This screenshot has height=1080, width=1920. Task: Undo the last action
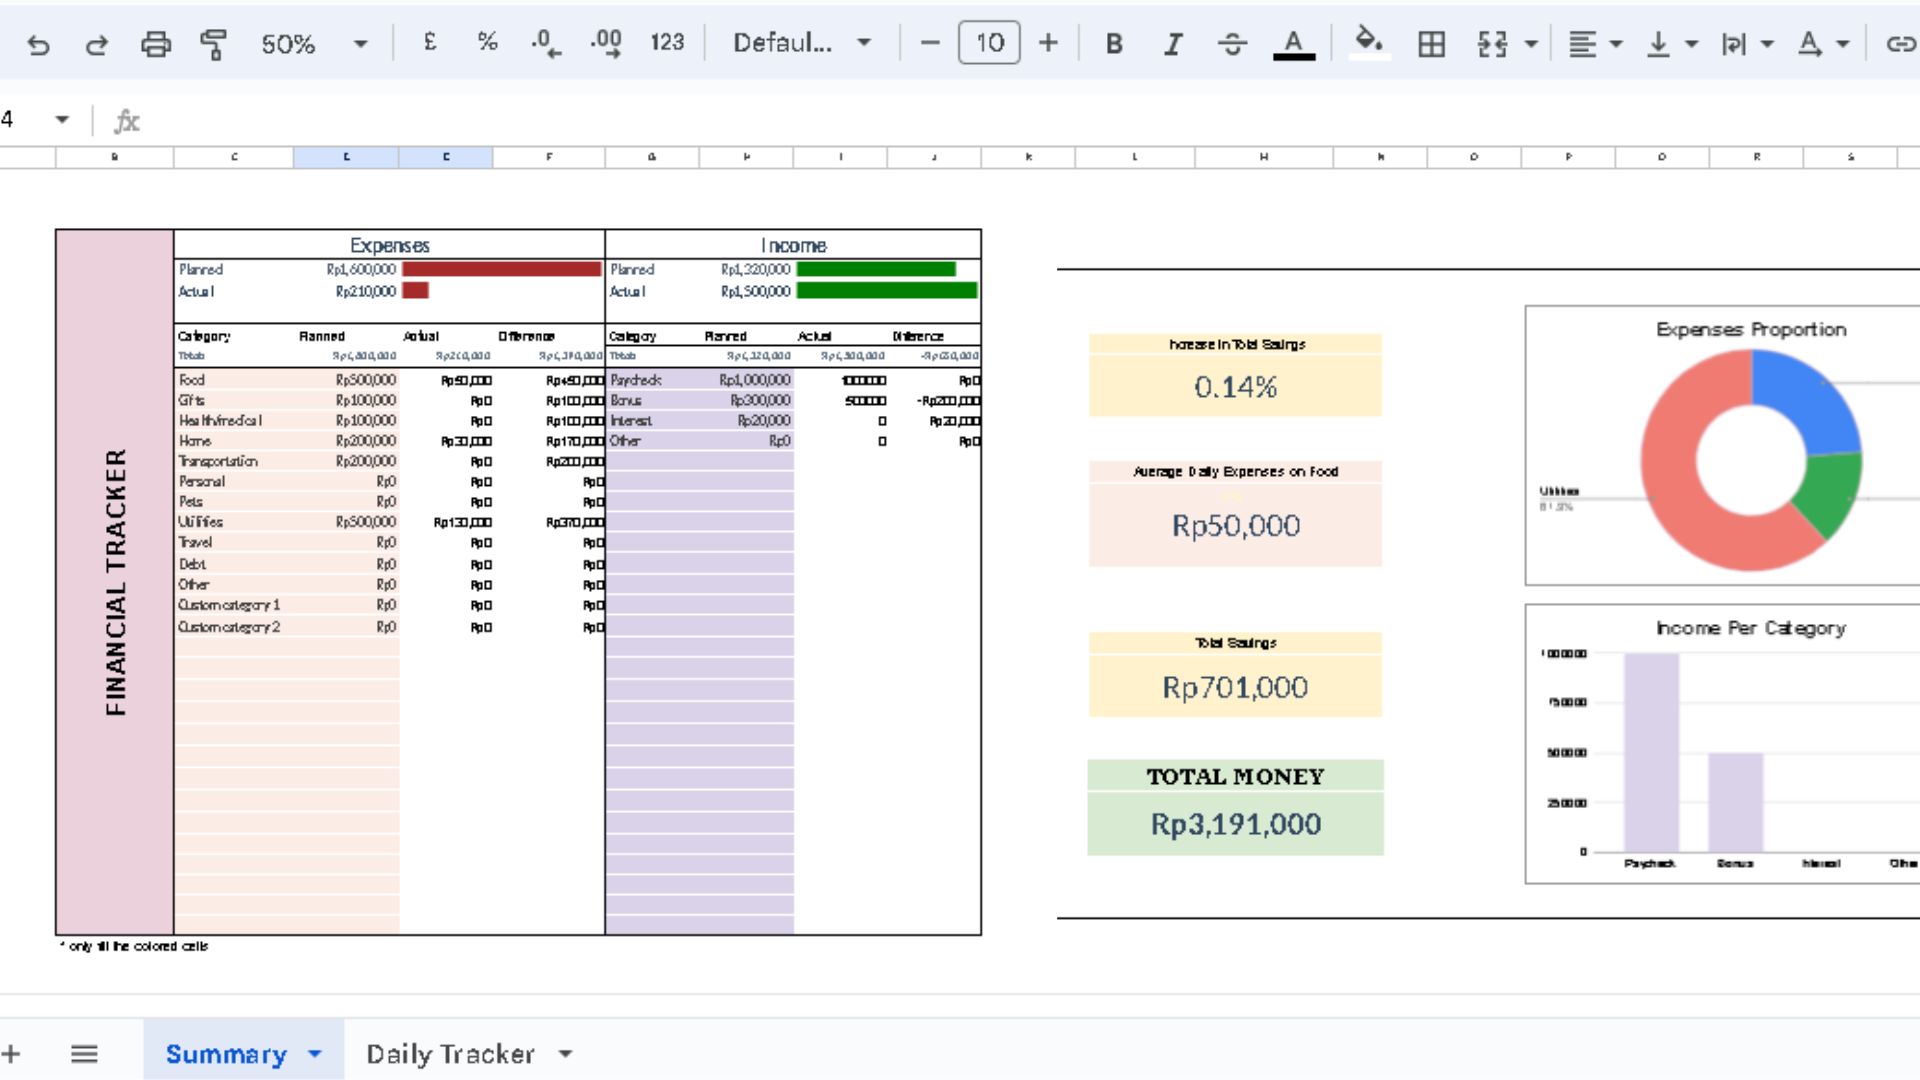pos(38,44)
